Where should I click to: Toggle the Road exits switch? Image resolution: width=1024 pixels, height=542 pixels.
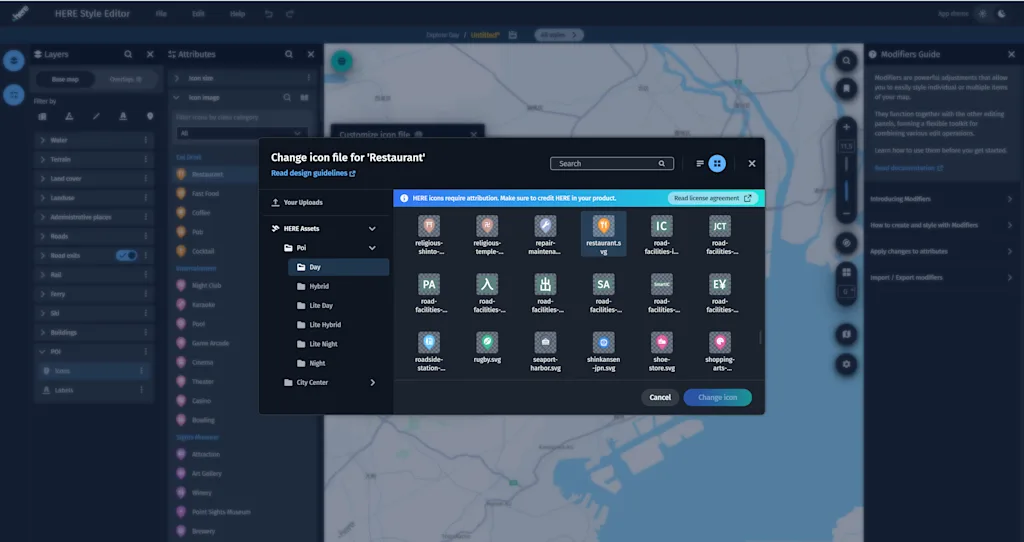pyautogui.click(x=127, y=255)
